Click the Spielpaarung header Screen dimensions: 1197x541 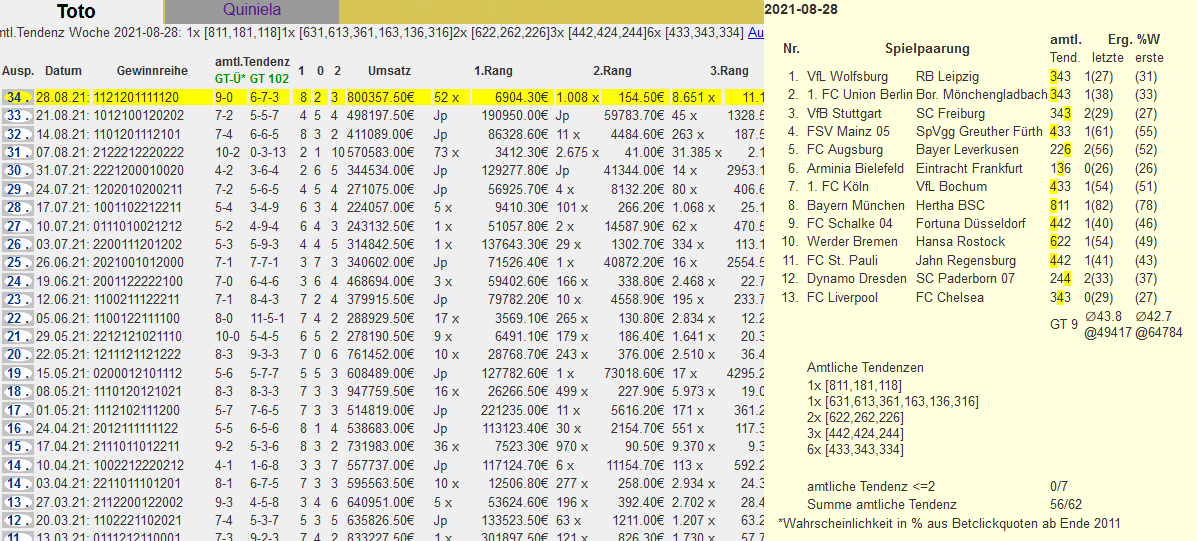(x=927, y=49)
